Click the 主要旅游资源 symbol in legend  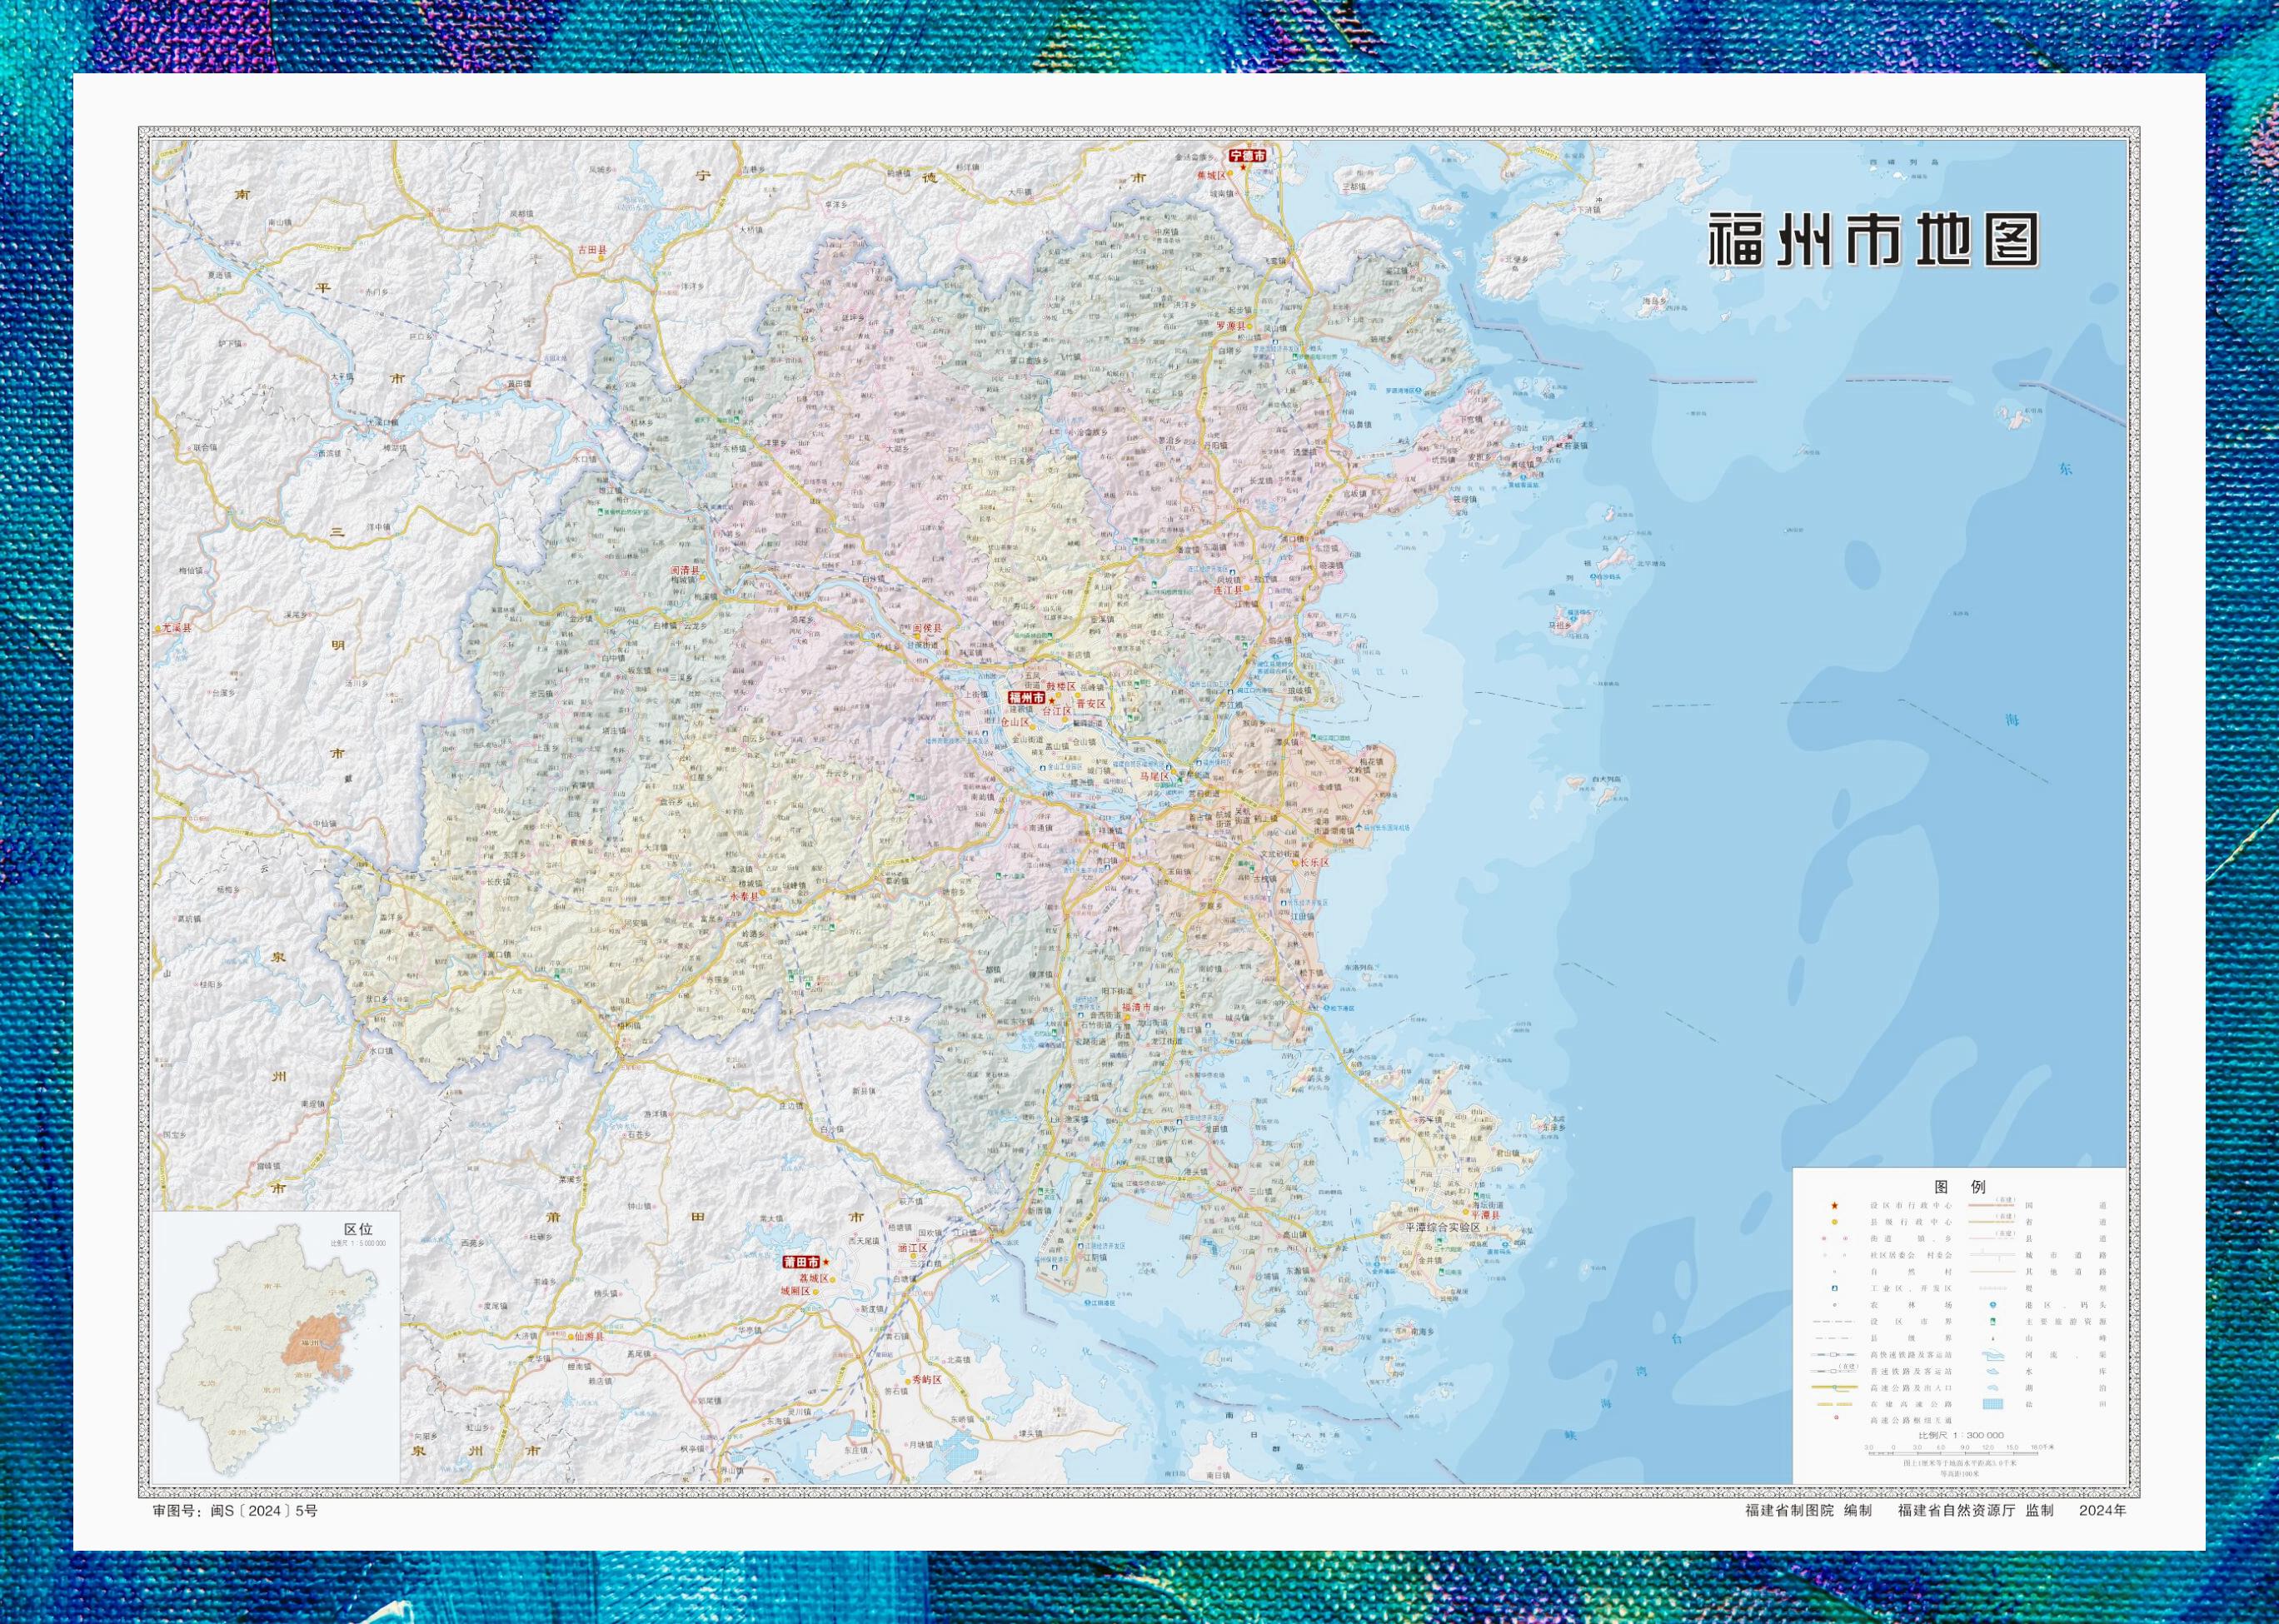click(x=1994, y=1322)
